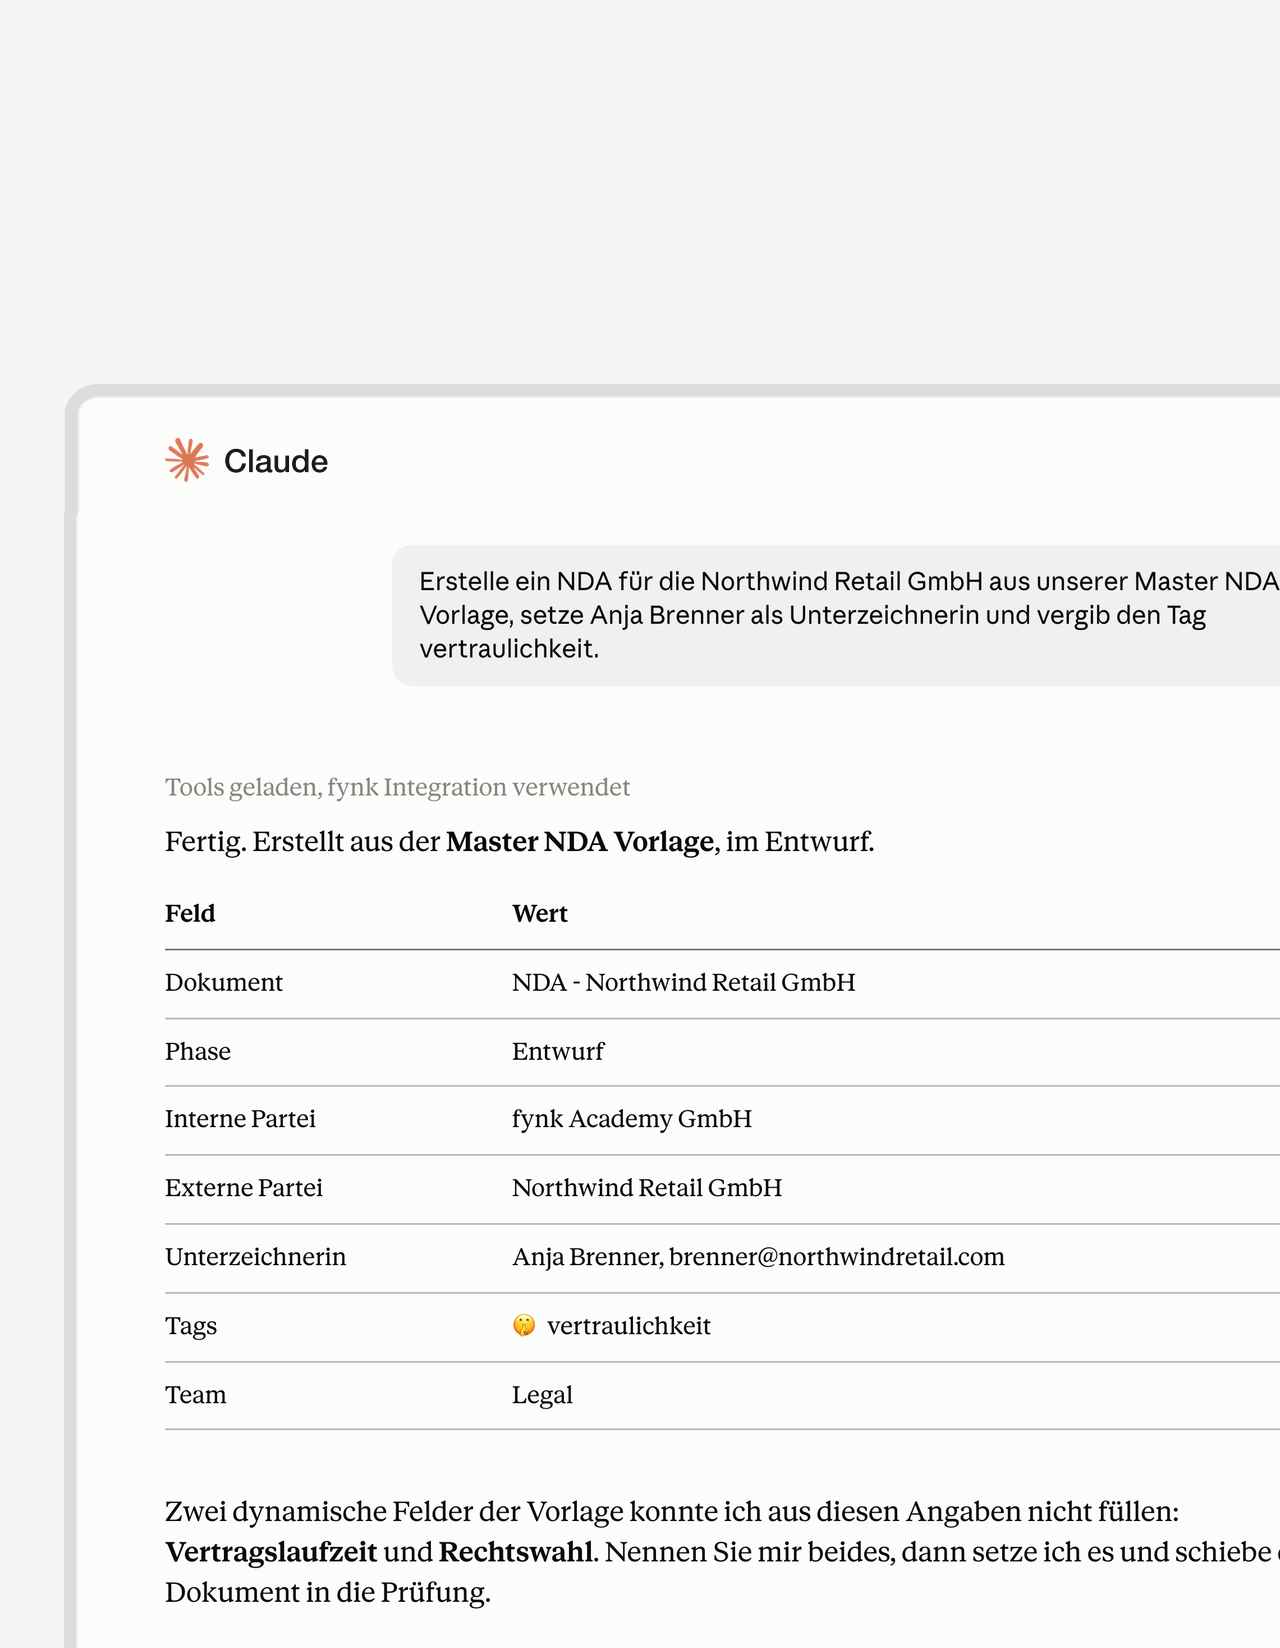The image size is (1280, 1648).
Task: Select the user prompt message bubble
Action: [836, 615]
